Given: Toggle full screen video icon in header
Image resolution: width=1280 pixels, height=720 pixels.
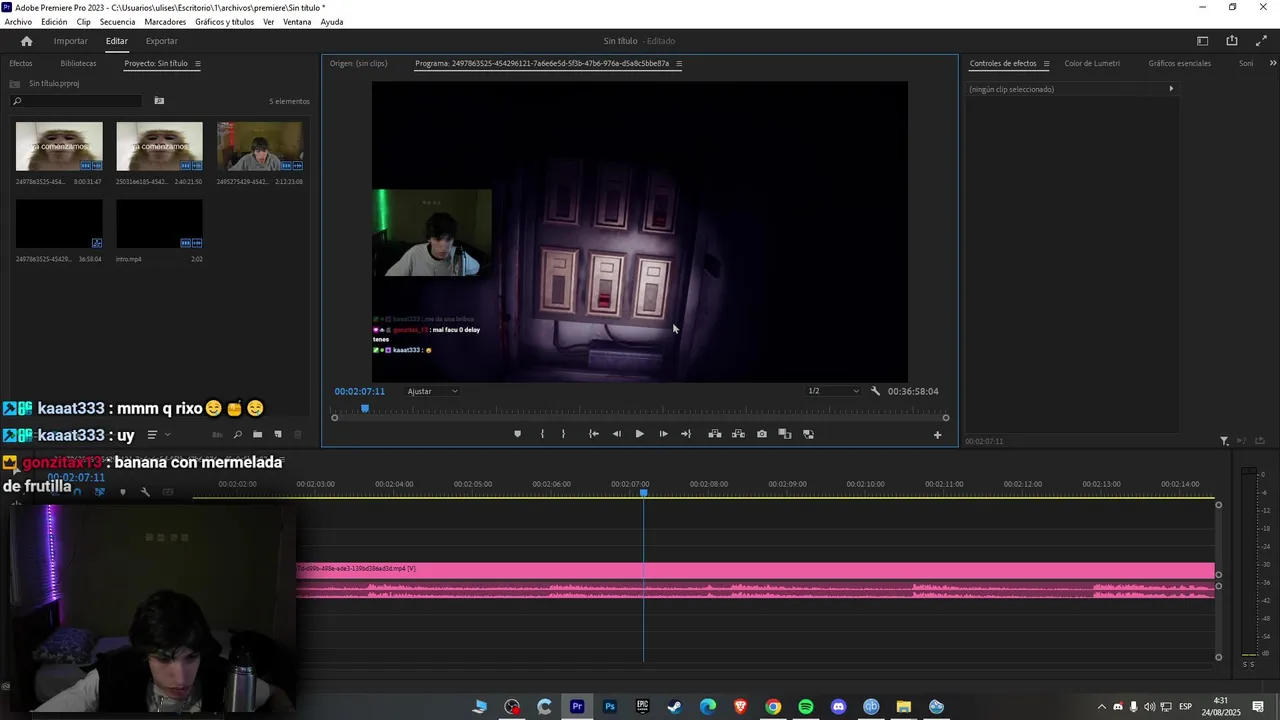Looking at the screenshot, I should point(1260,41).
